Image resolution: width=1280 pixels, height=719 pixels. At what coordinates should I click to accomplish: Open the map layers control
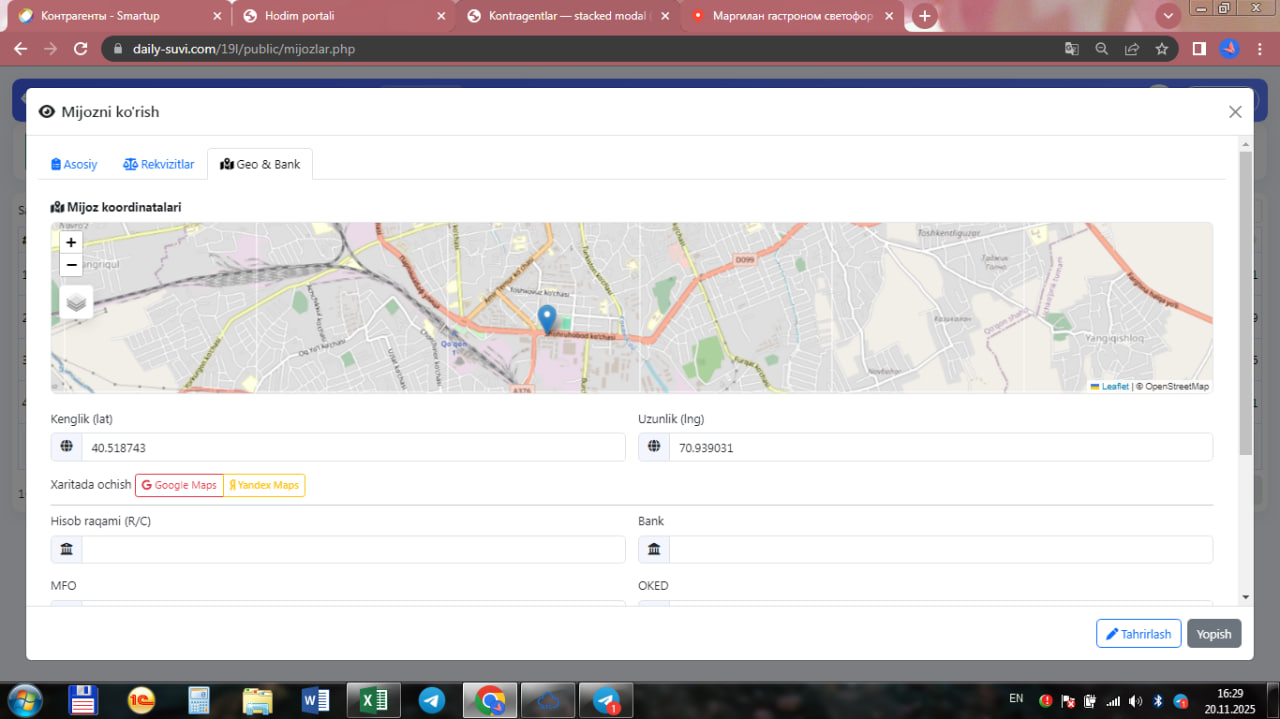point(77,301)
